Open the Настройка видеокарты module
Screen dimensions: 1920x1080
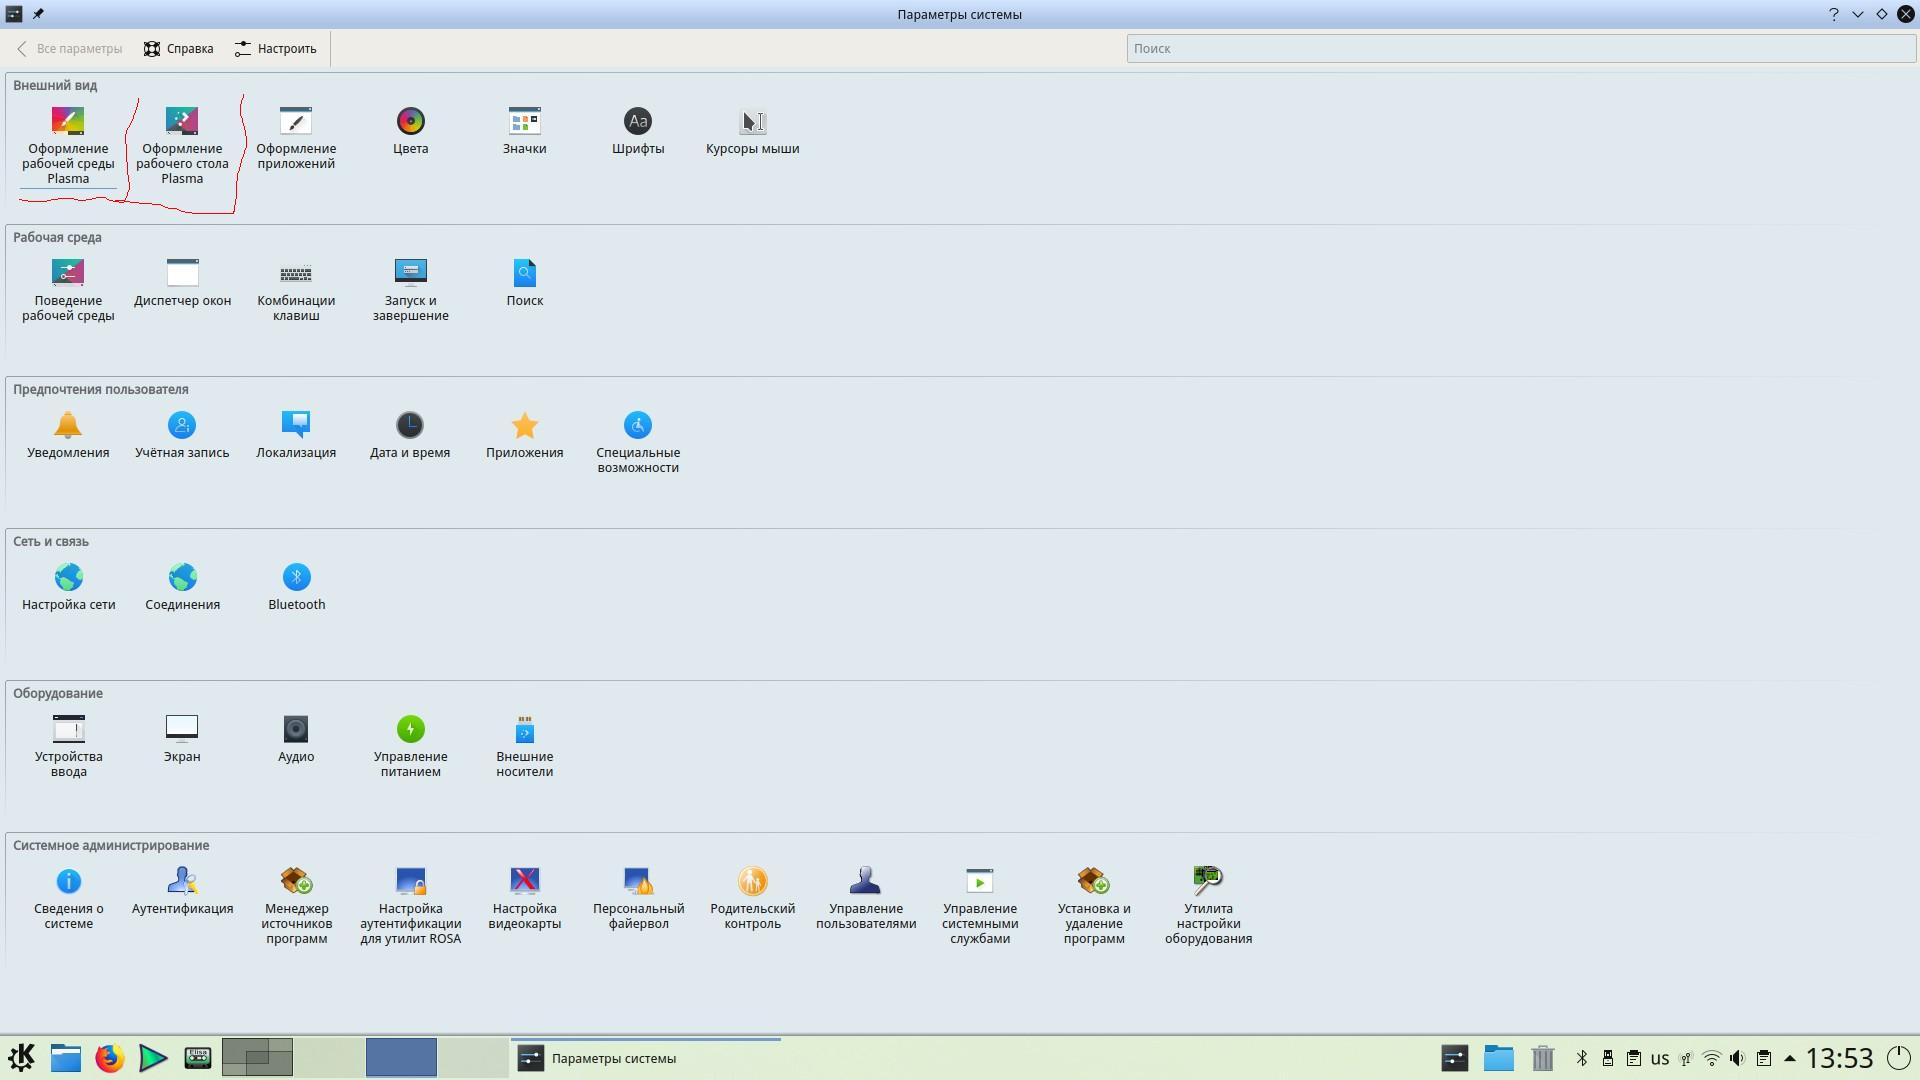click(x=524, y=897)
